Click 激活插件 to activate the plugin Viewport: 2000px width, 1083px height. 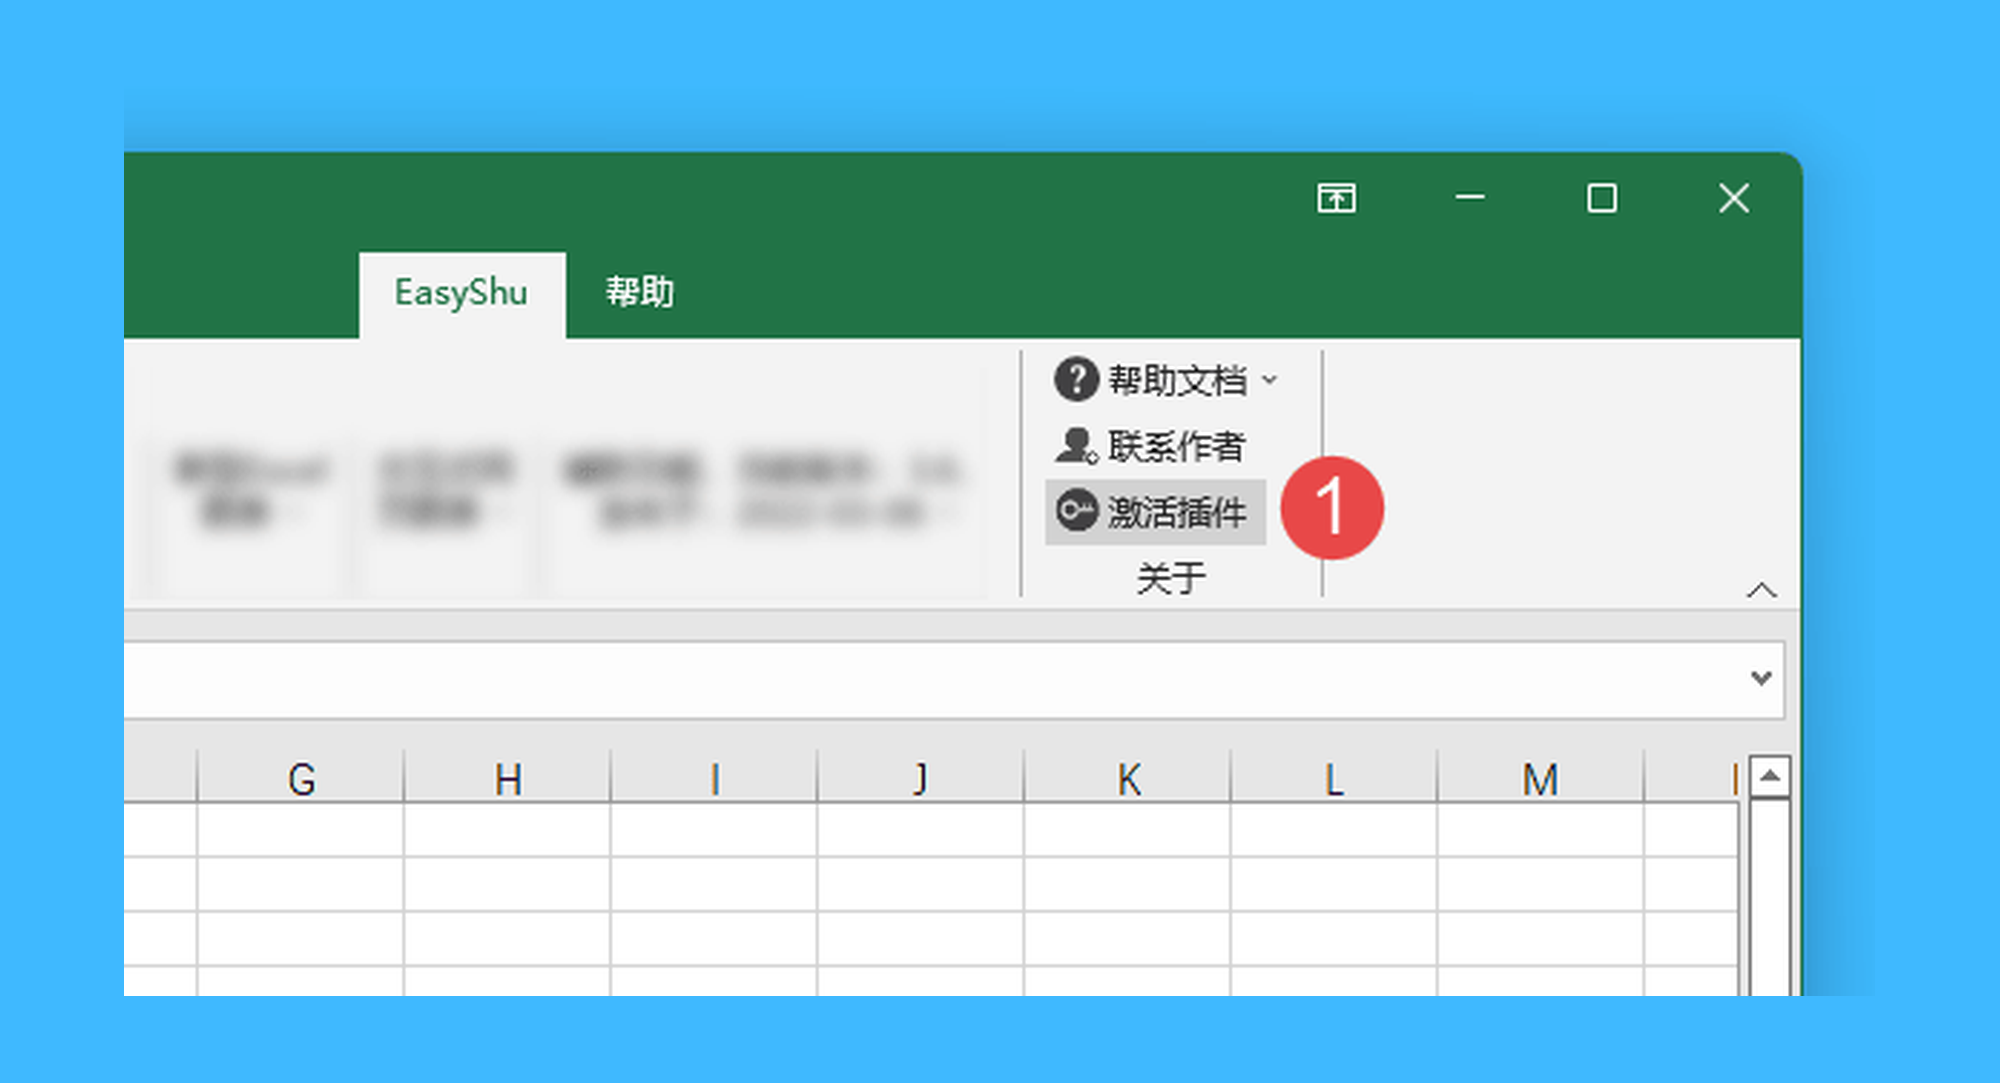(x=1155, y=512)
